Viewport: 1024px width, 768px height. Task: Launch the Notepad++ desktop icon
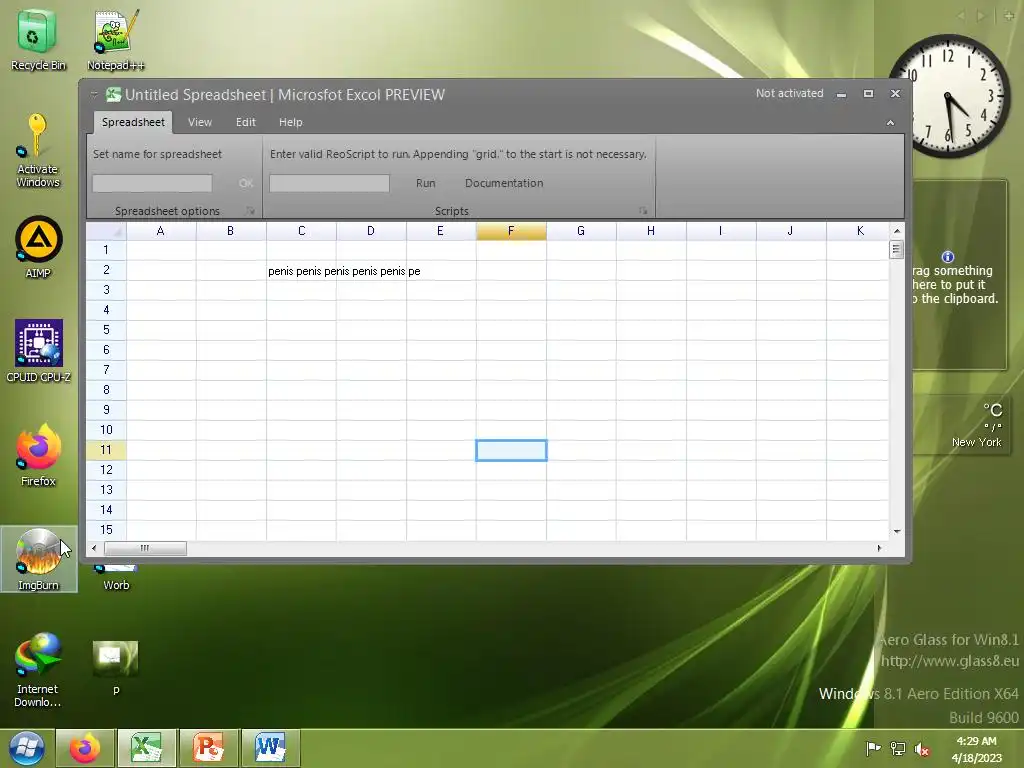tap(116, 39)
